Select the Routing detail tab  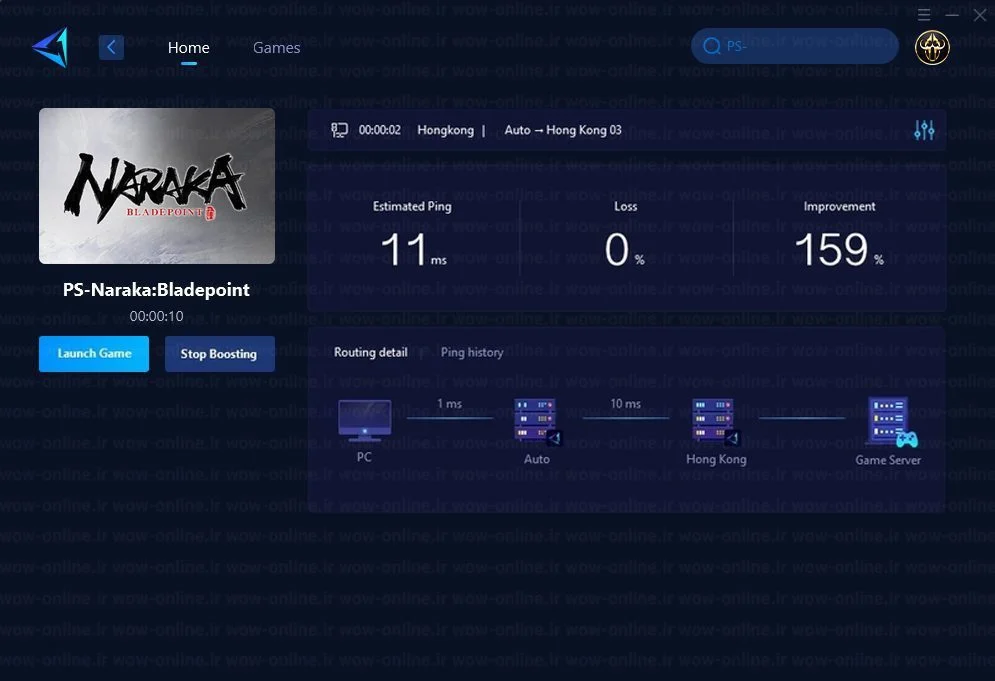click(371, 352)
